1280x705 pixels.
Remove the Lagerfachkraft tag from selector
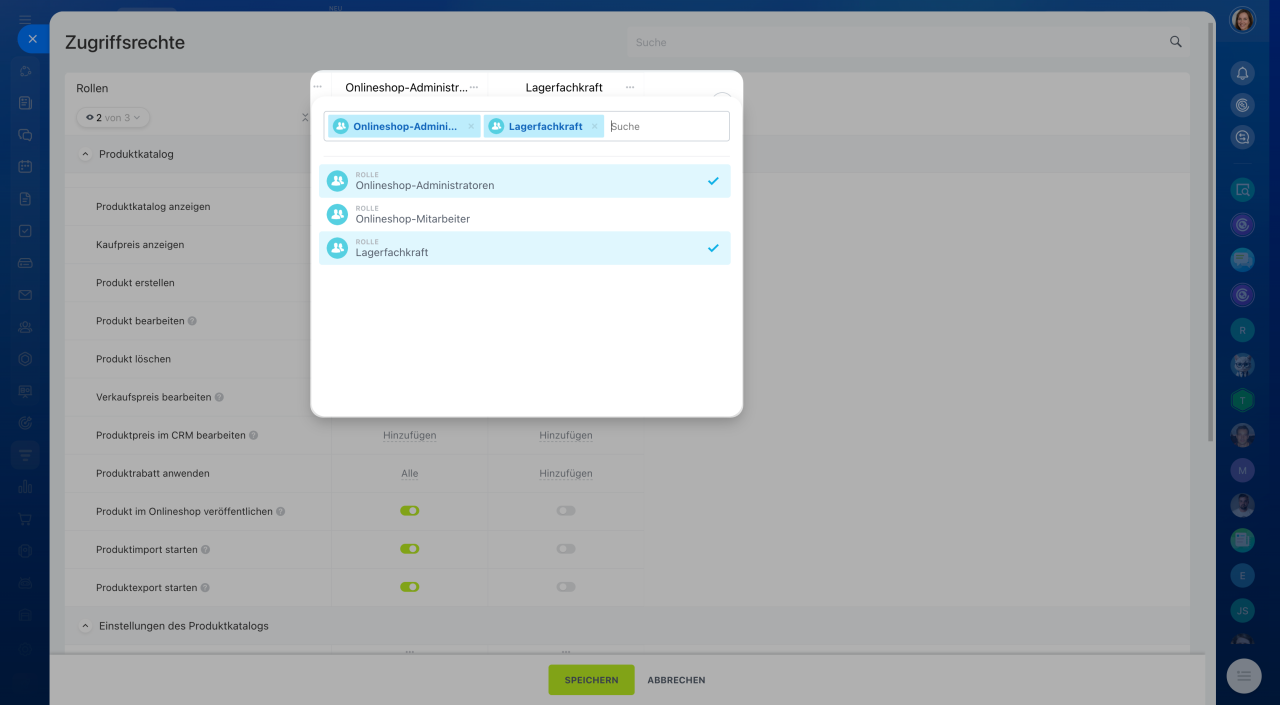[594, 126]
